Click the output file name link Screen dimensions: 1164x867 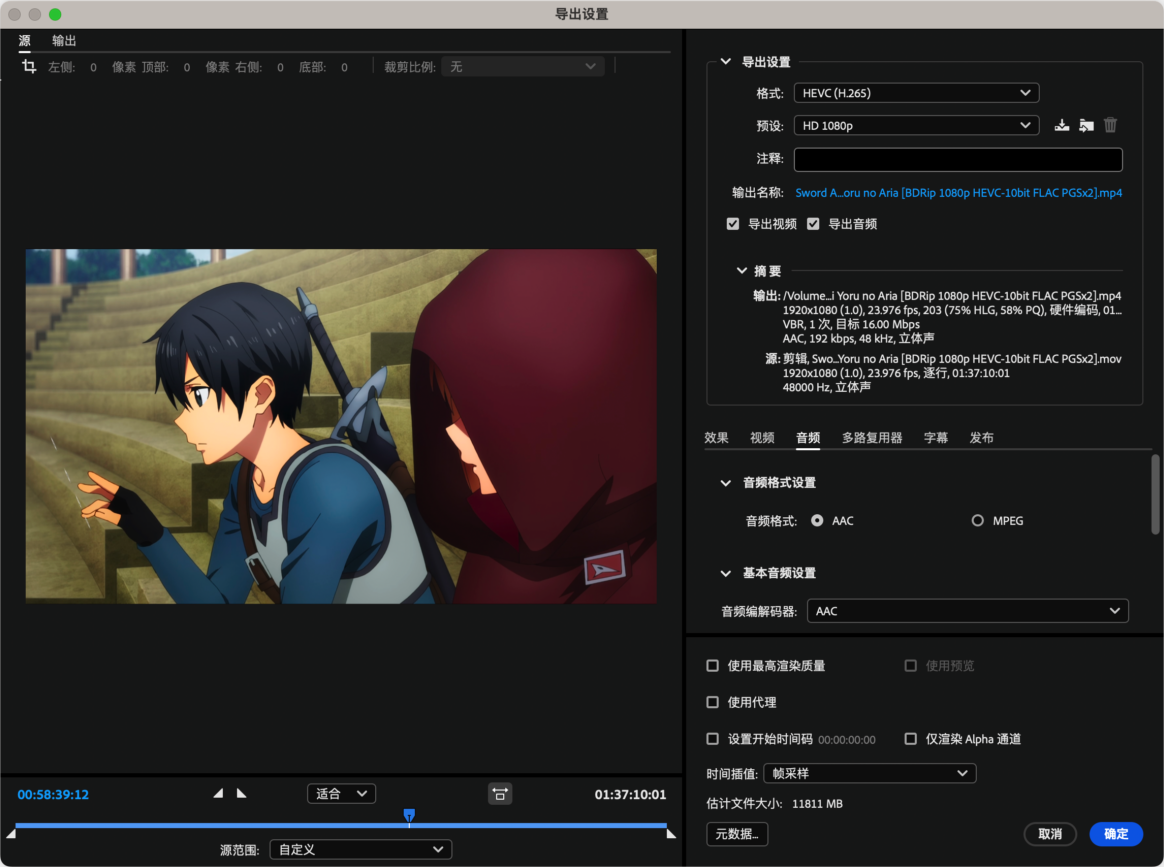click(958, 193)
